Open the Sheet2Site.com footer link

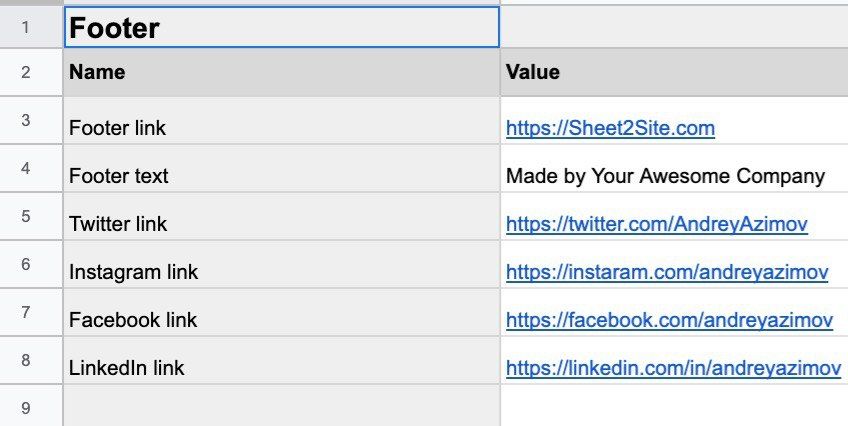[x=610, y=128]
